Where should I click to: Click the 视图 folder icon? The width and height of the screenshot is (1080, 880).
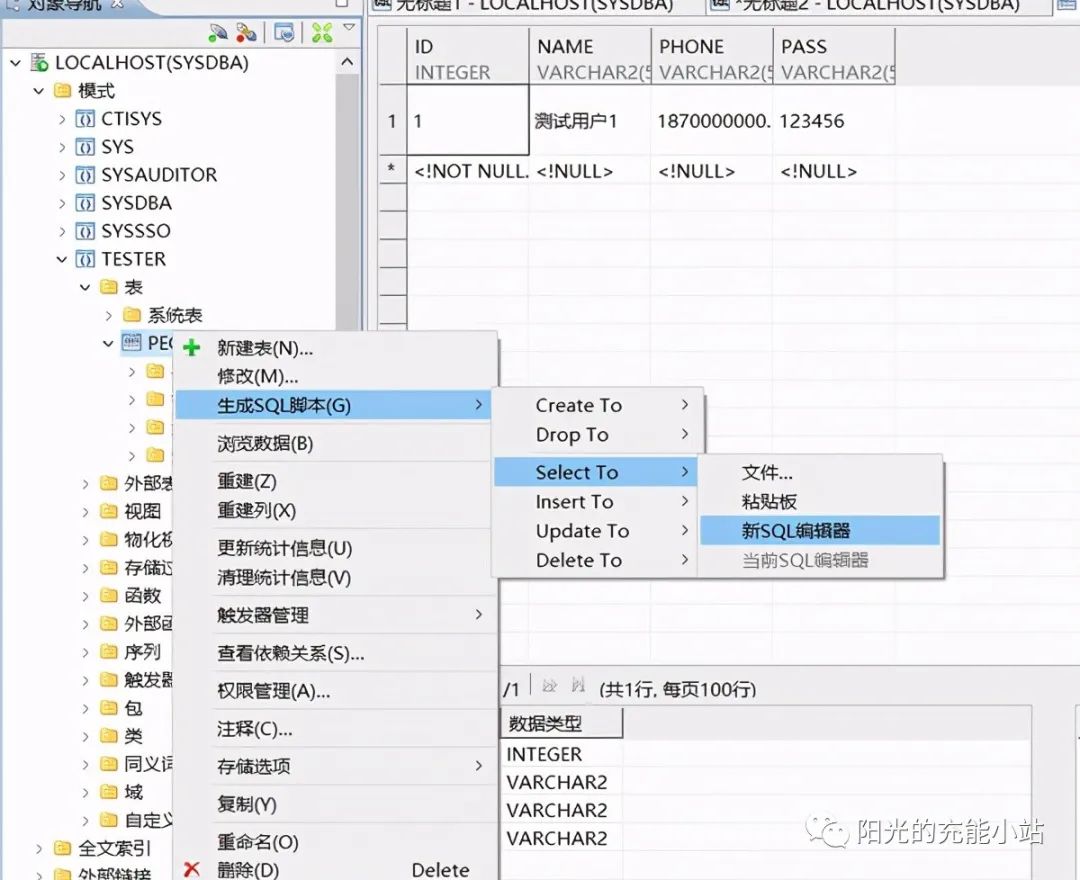[x=109, y=511]
